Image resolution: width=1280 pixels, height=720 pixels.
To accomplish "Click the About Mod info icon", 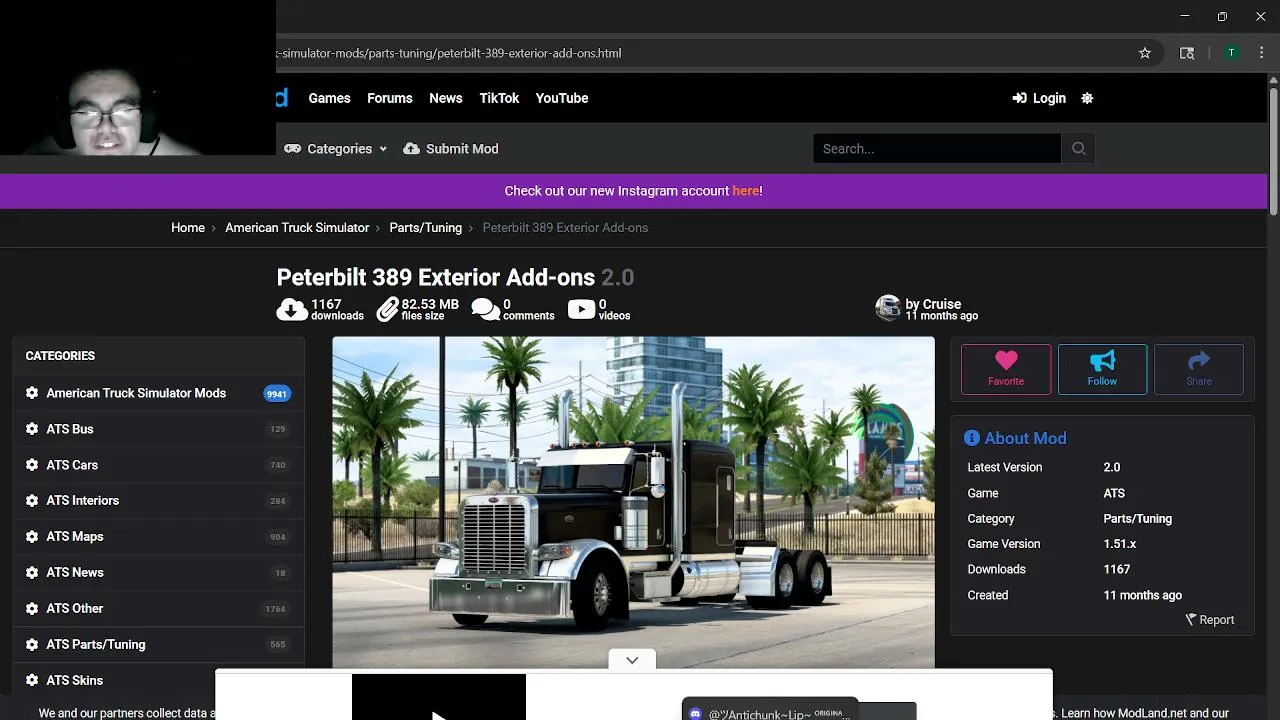I will click(x=972, y=438).
